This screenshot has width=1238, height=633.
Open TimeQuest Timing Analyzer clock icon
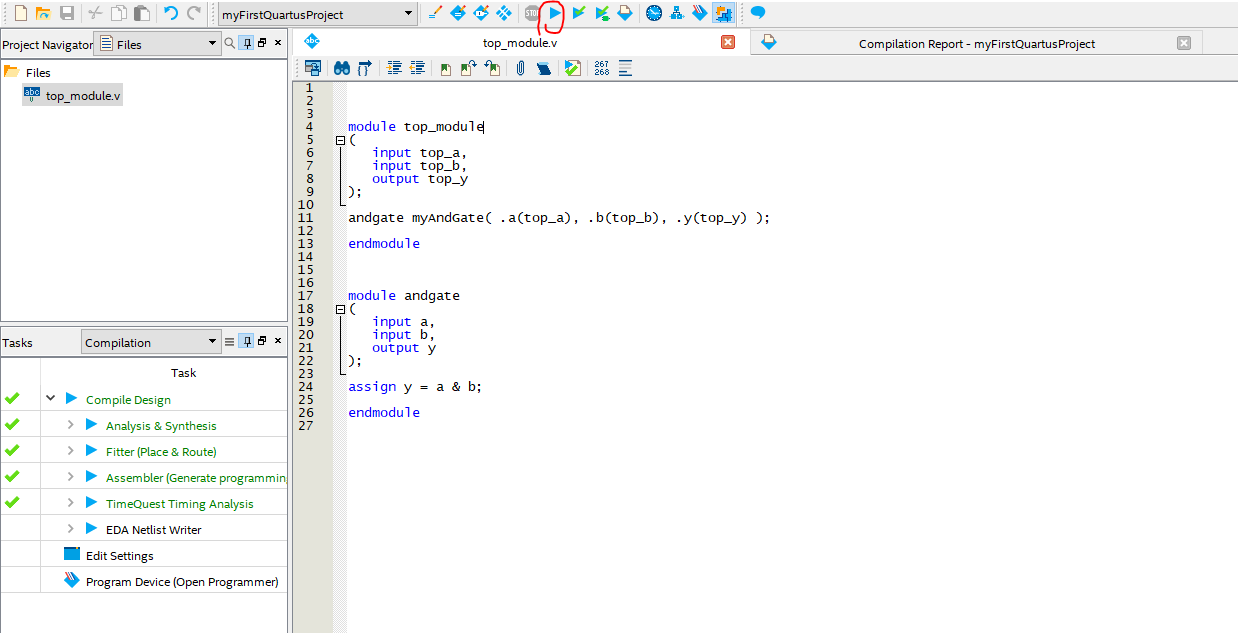coord(654,13)
